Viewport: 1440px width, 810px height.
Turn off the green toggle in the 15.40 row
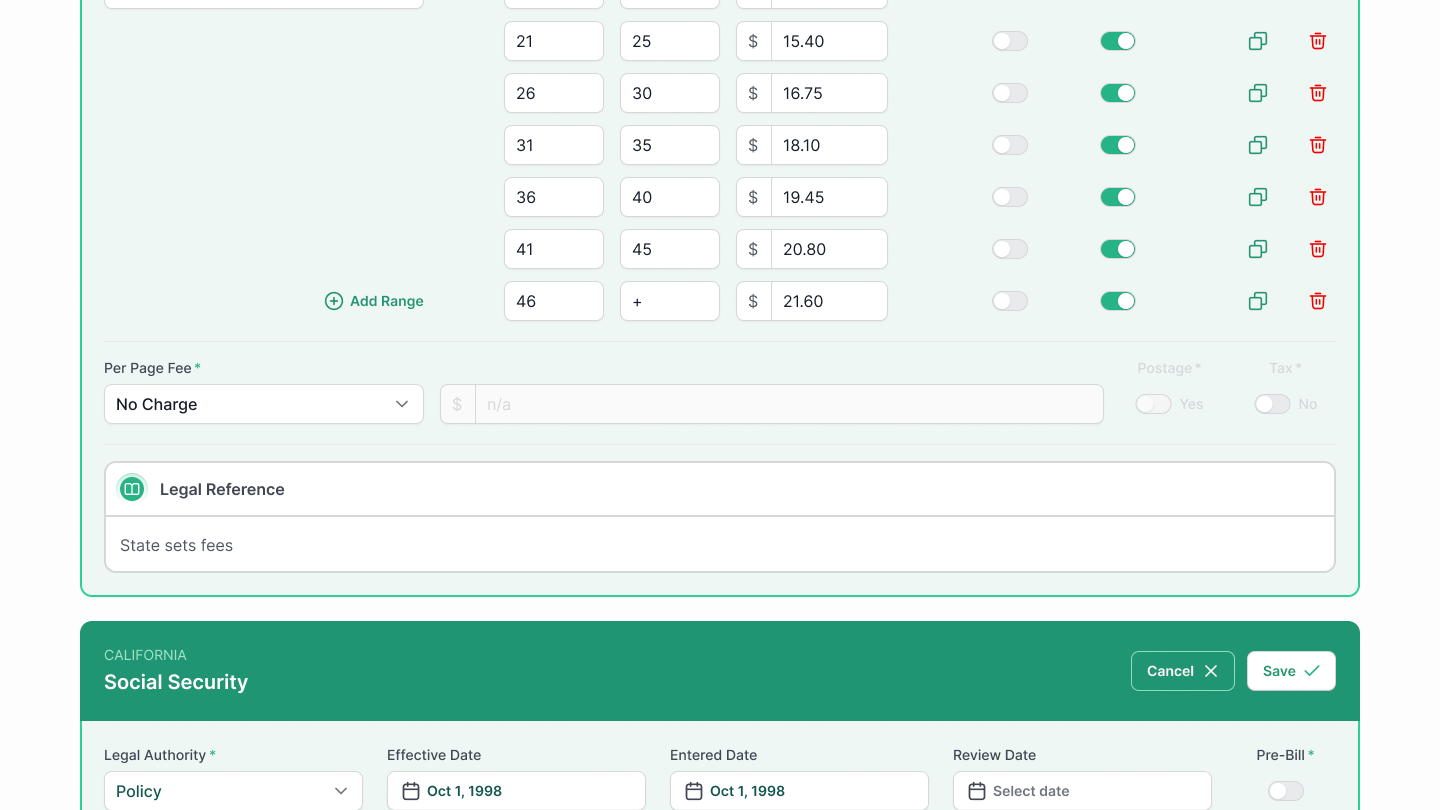1118,41
